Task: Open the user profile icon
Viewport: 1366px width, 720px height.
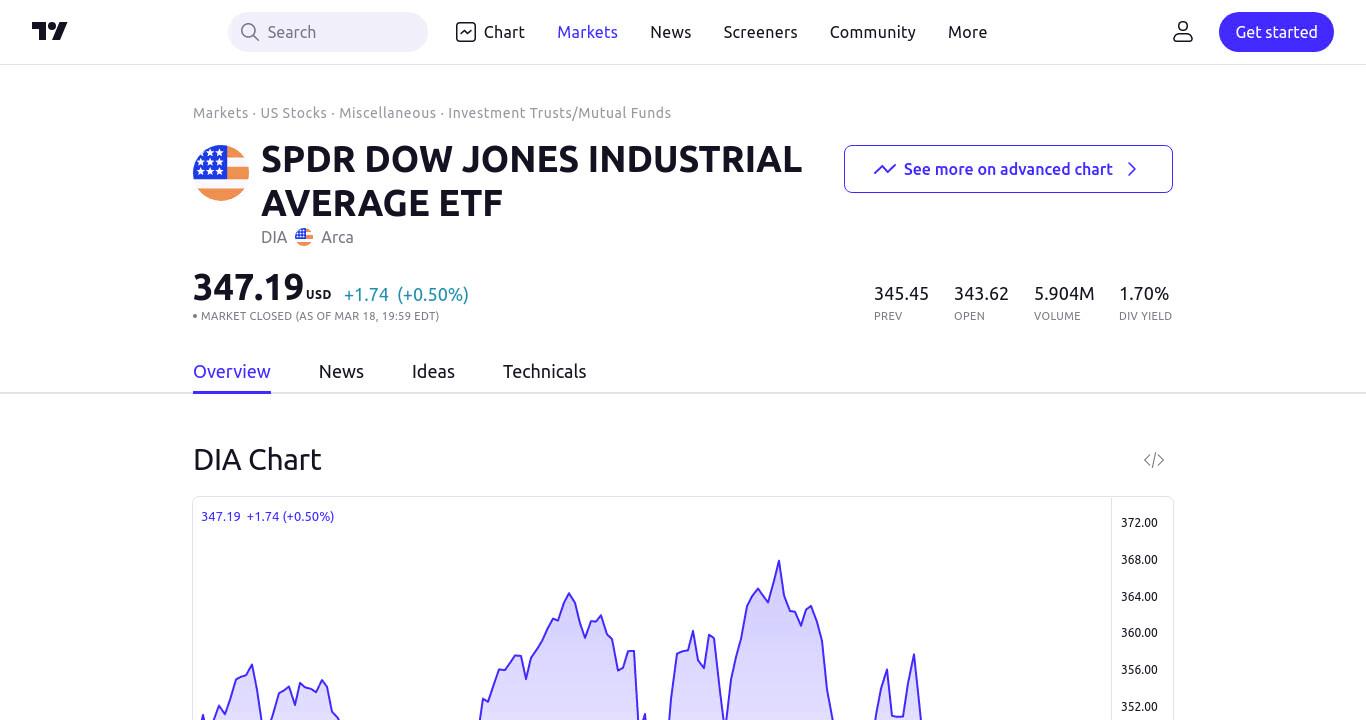Action: tap(1183, 32)
